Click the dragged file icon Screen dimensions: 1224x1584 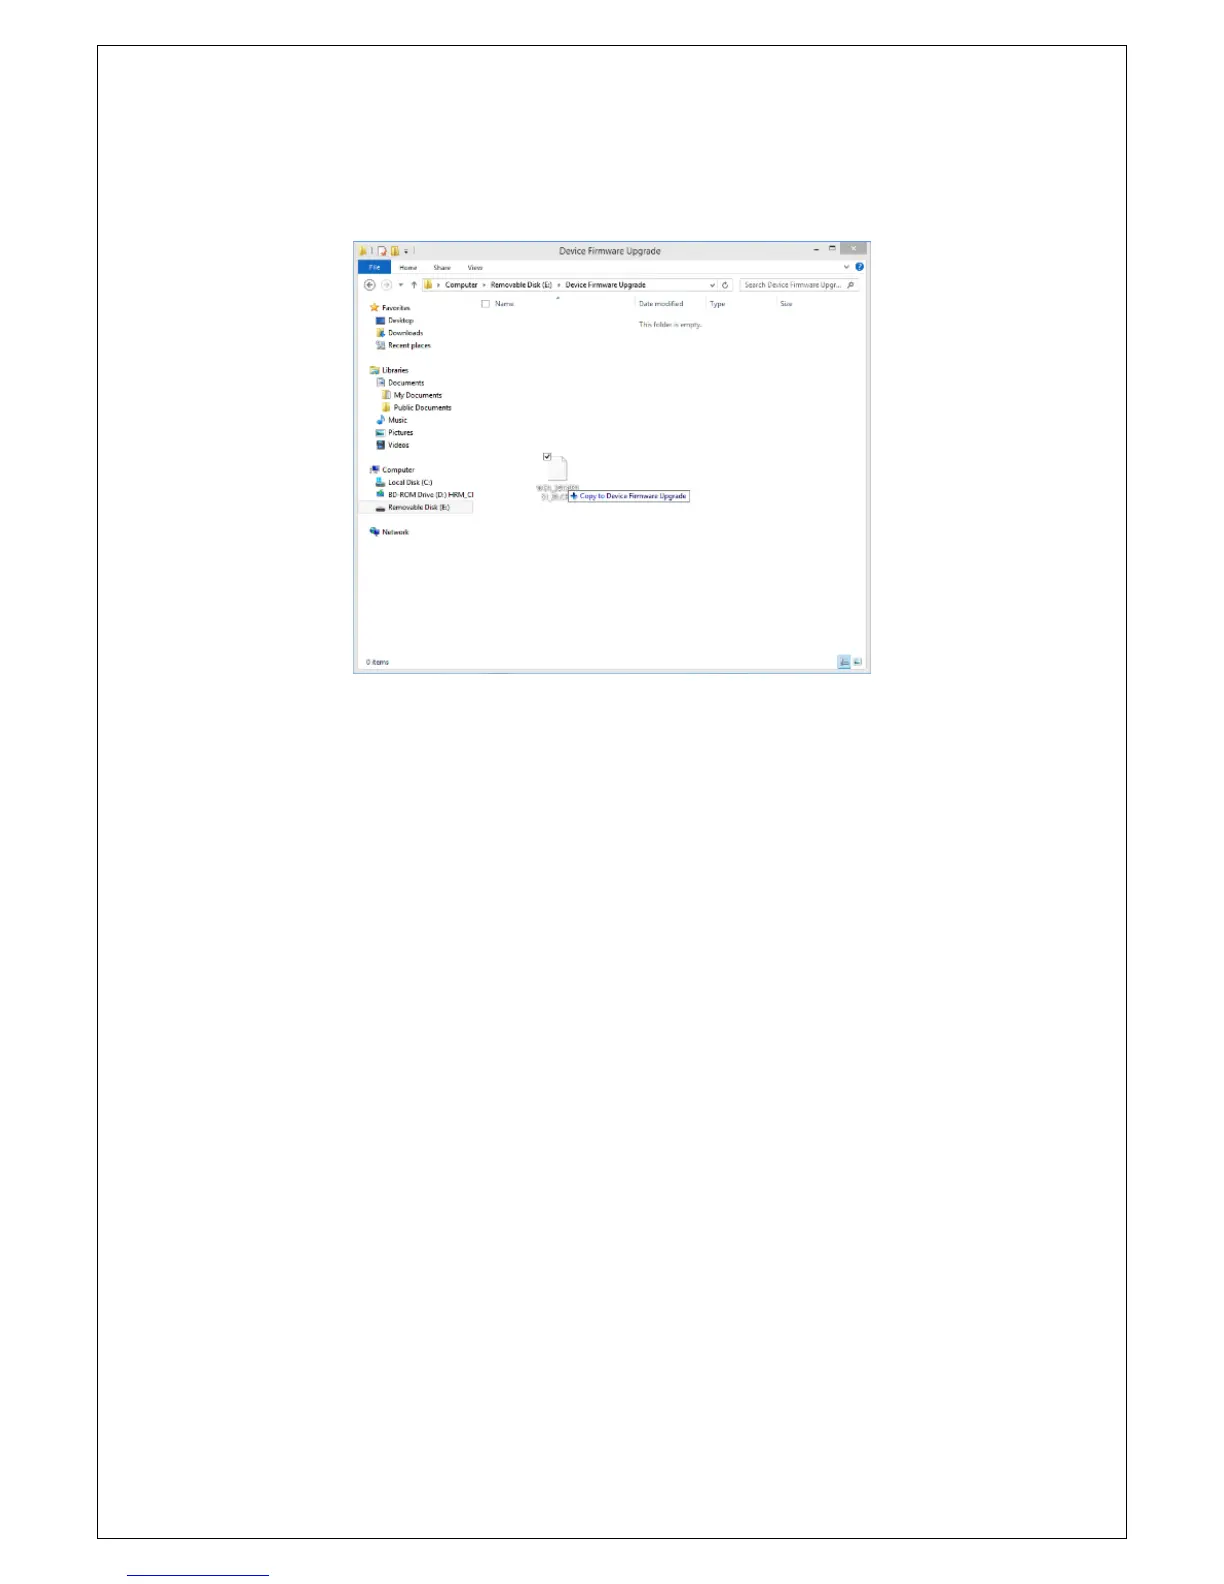click(x=558, y=470)
